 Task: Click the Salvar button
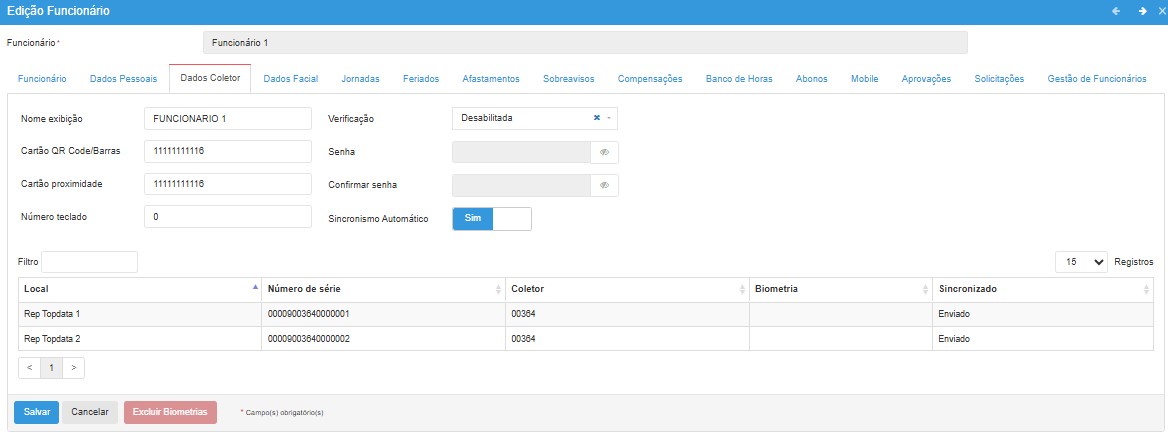coord(36,412)
